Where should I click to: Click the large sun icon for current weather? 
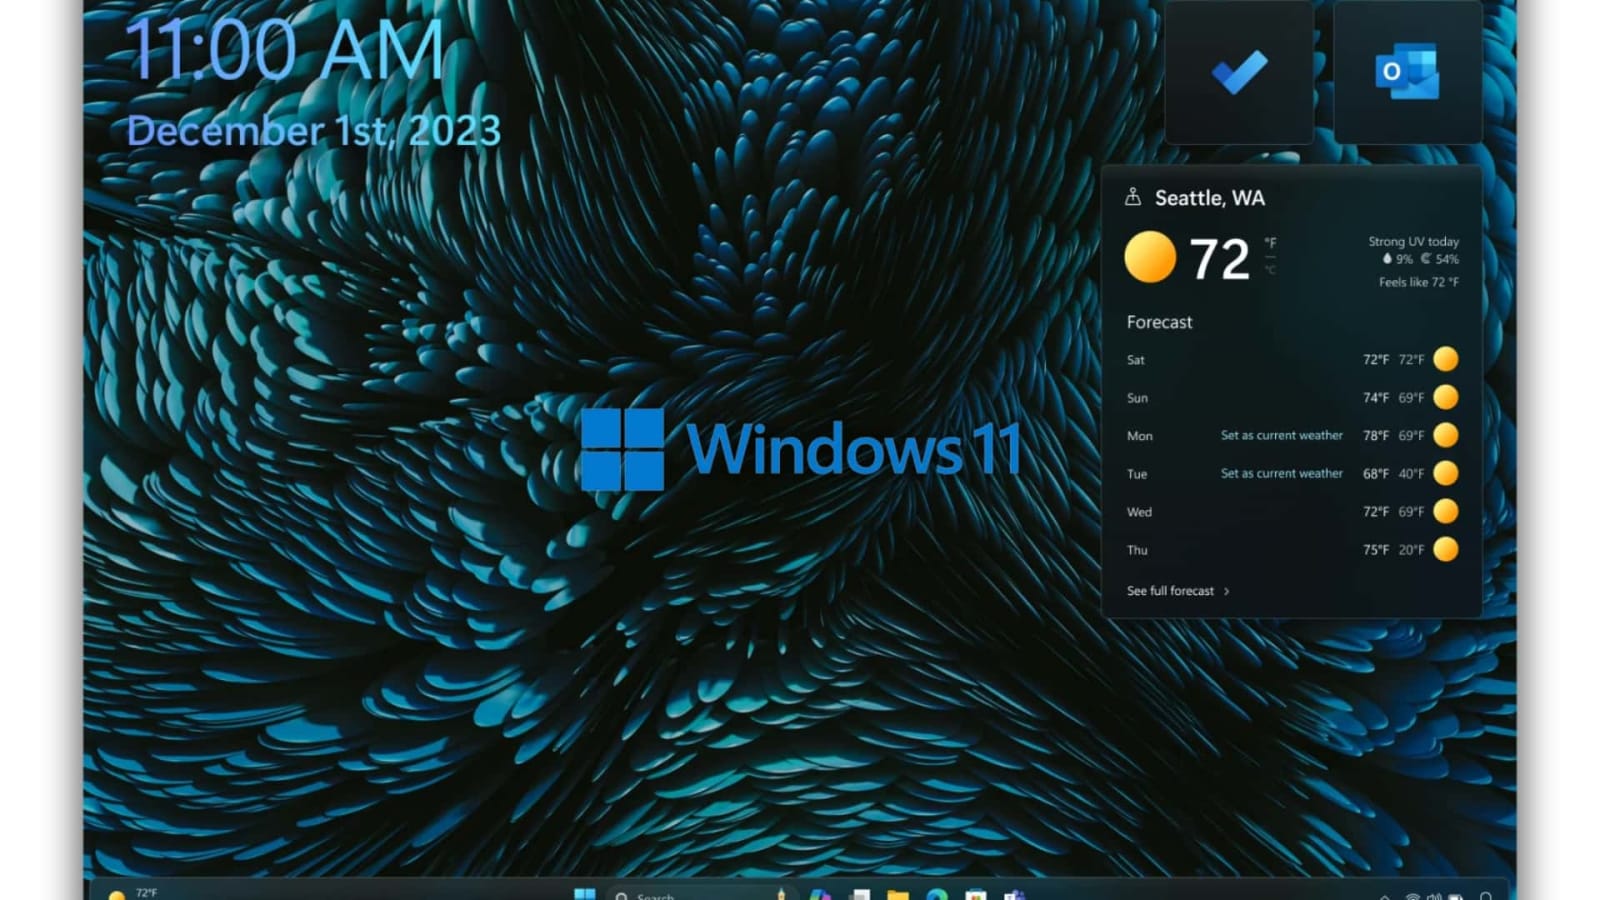[1148, 257]
